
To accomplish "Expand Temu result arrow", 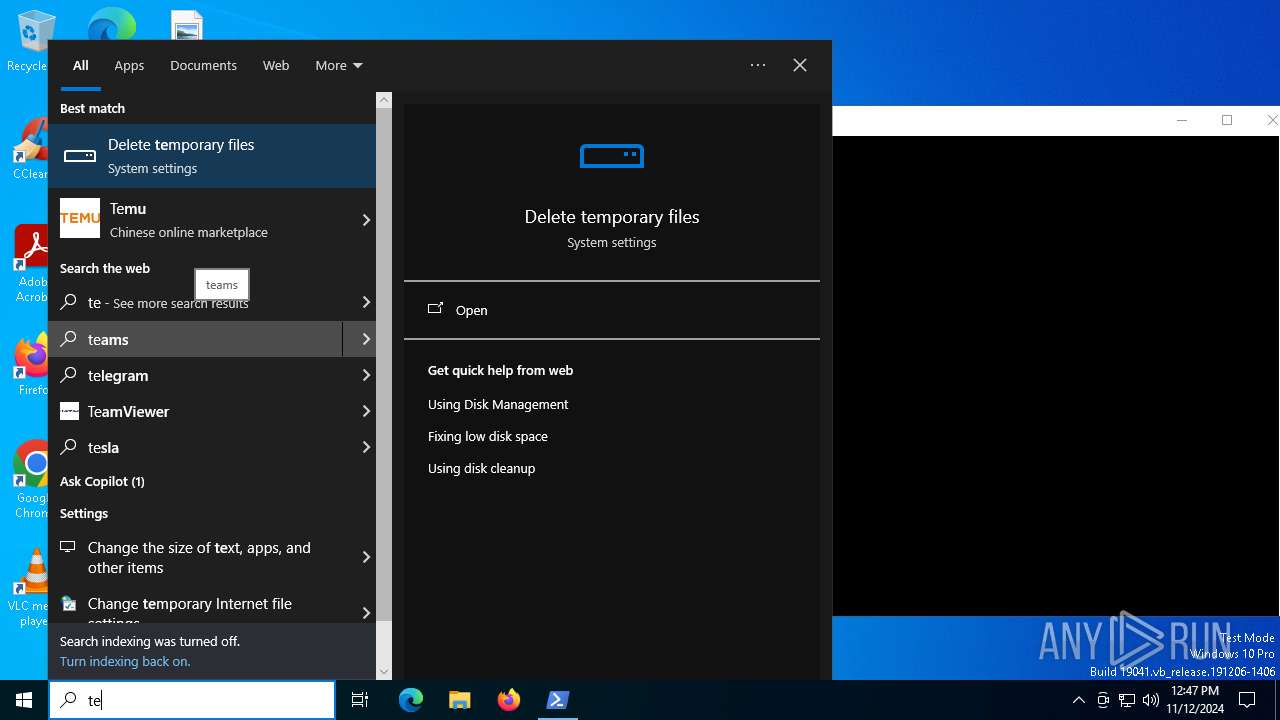I will point(366,220).
